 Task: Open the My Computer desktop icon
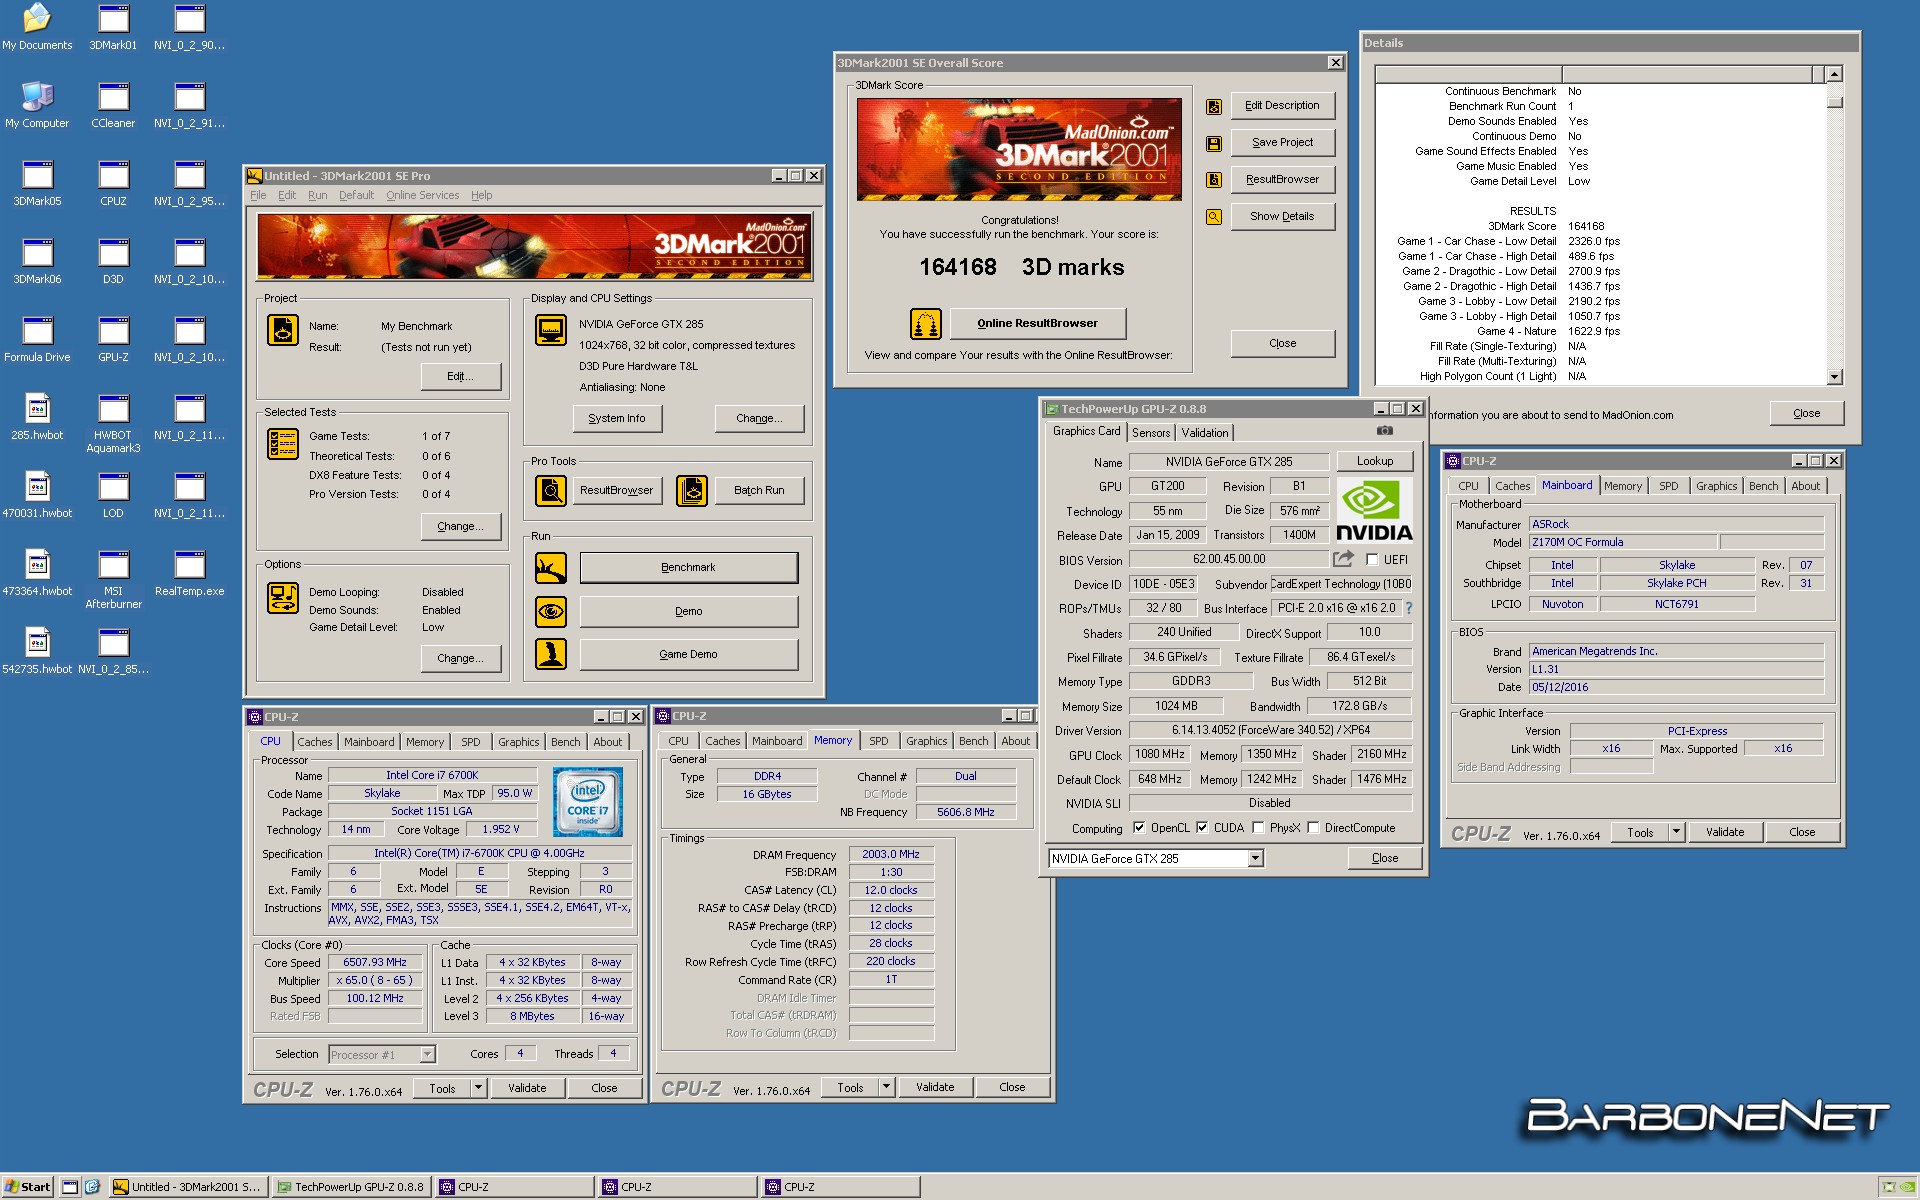[37, 105]
